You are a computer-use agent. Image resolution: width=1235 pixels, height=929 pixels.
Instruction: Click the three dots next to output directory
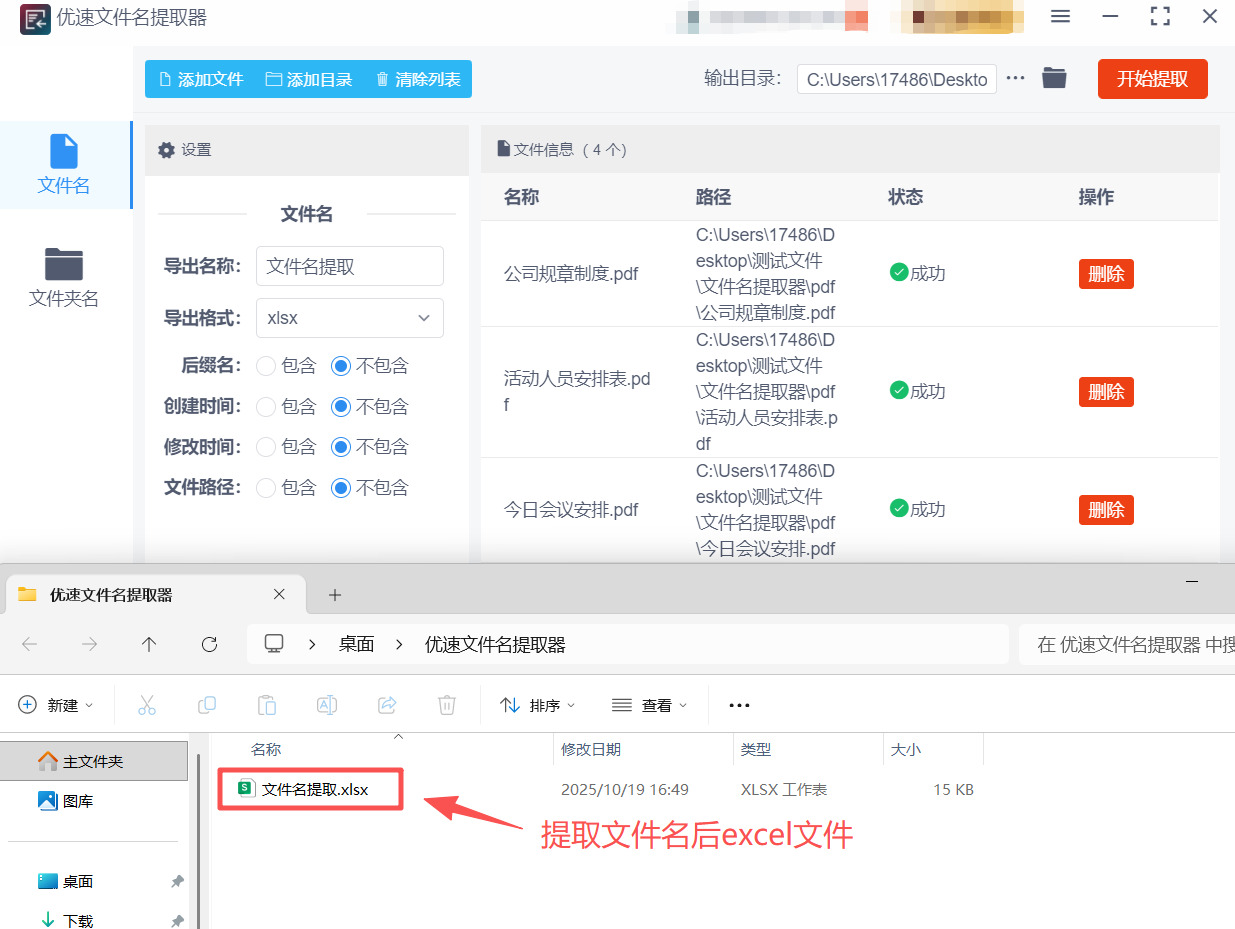click(1015, 78)
